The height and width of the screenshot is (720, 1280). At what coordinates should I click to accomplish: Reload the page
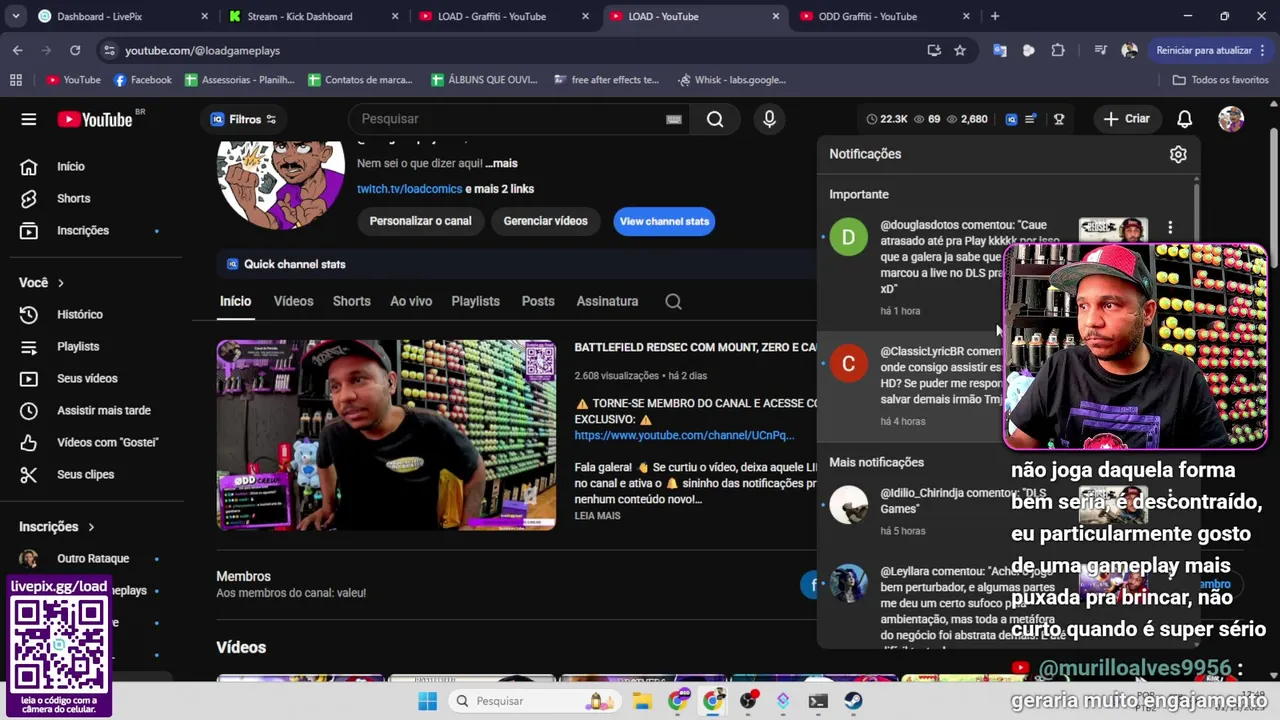[75, 50]
